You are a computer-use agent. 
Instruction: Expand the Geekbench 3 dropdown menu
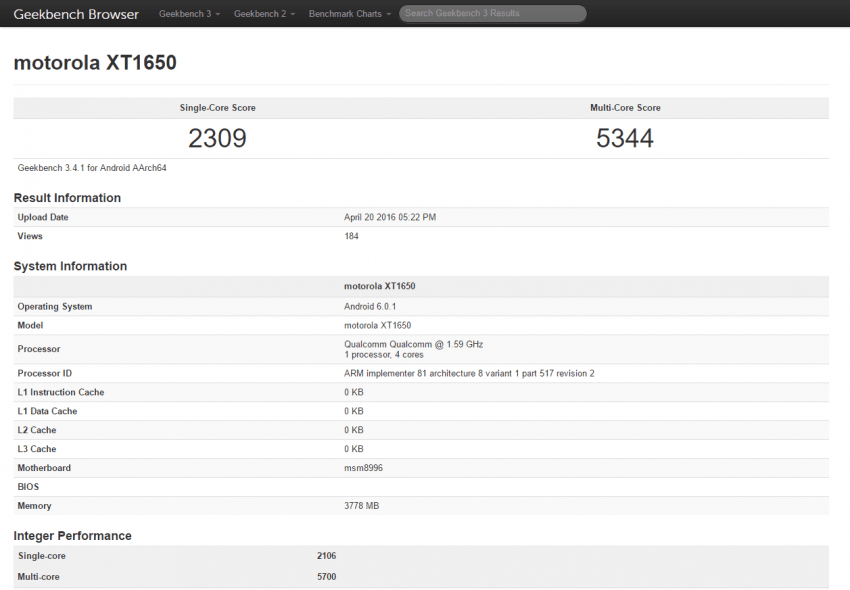[189, 14]
